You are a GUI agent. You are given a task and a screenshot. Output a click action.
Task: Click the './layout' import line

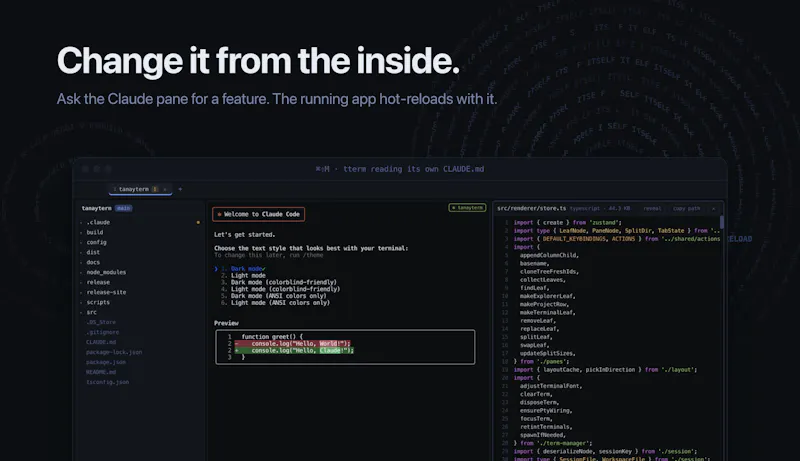pyautogui.click(x=605, y=369)
